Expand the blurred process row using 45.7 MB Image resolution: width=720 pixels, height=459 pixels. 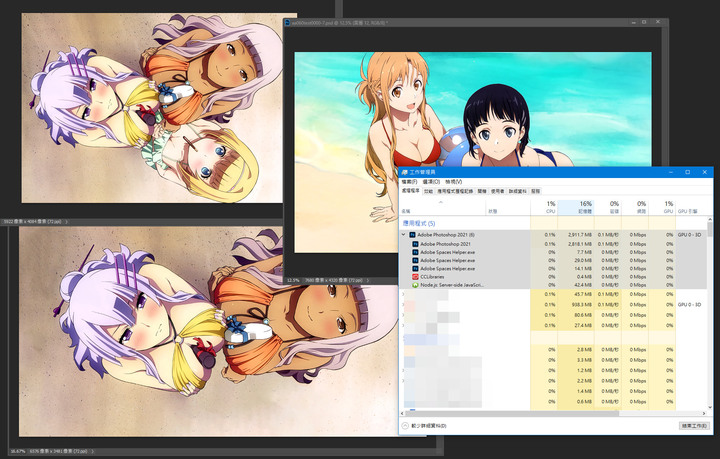click(404, 294)
